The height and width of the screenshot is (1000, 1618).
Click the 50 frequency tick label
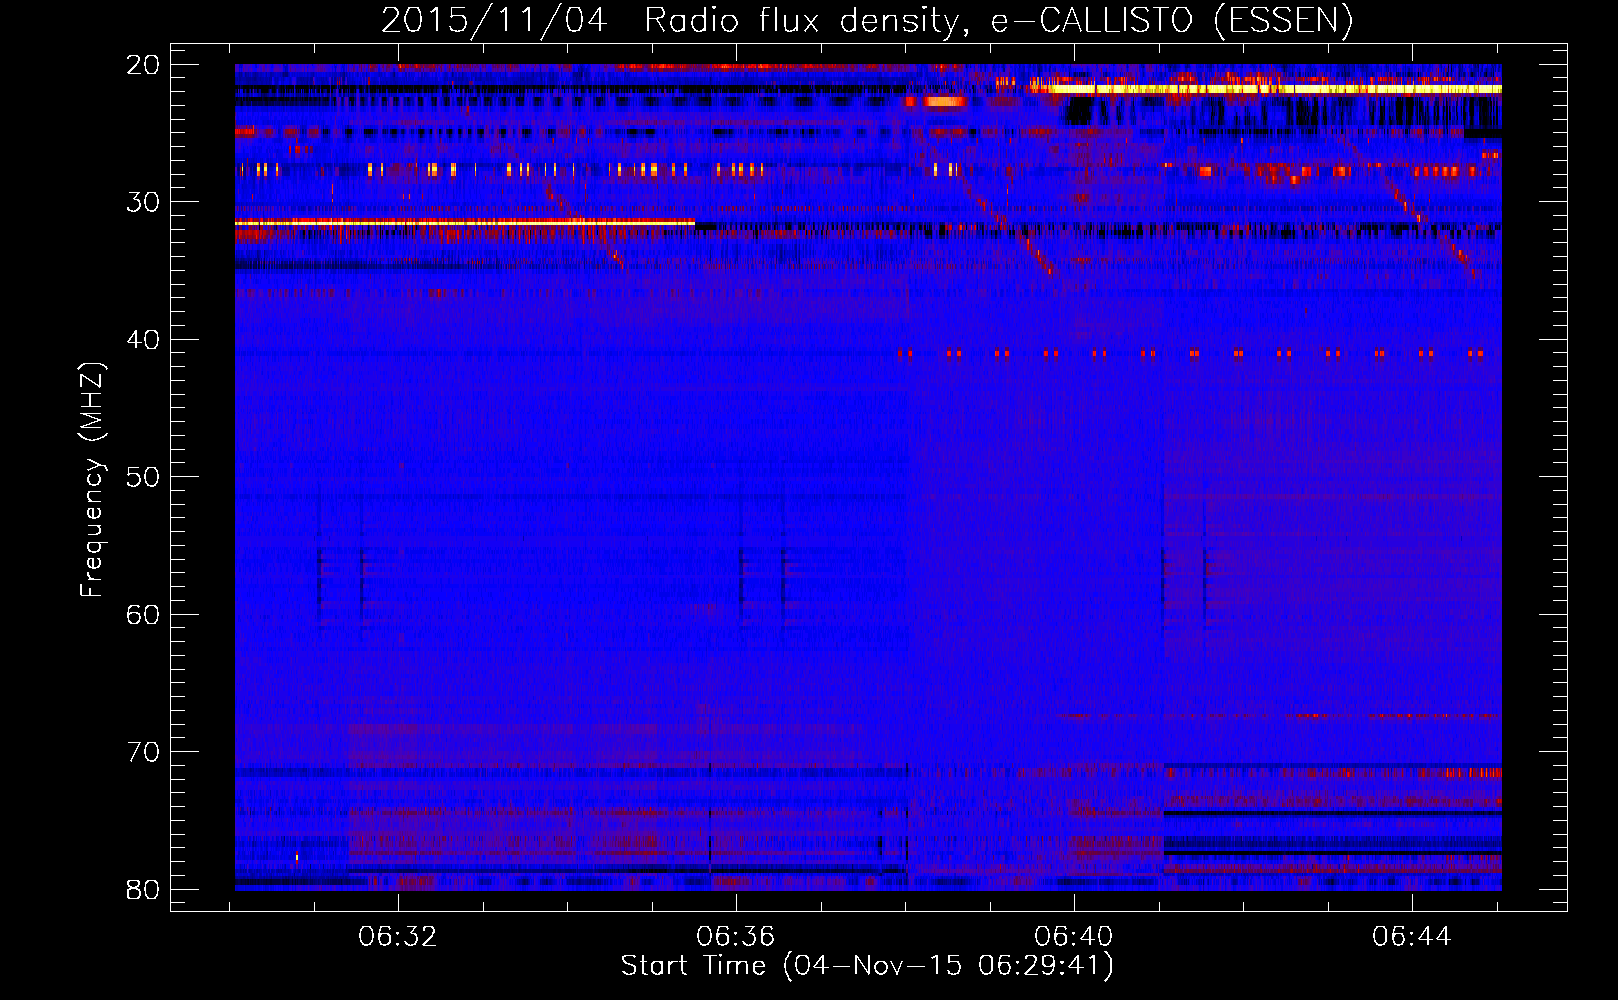pos(143,477)
